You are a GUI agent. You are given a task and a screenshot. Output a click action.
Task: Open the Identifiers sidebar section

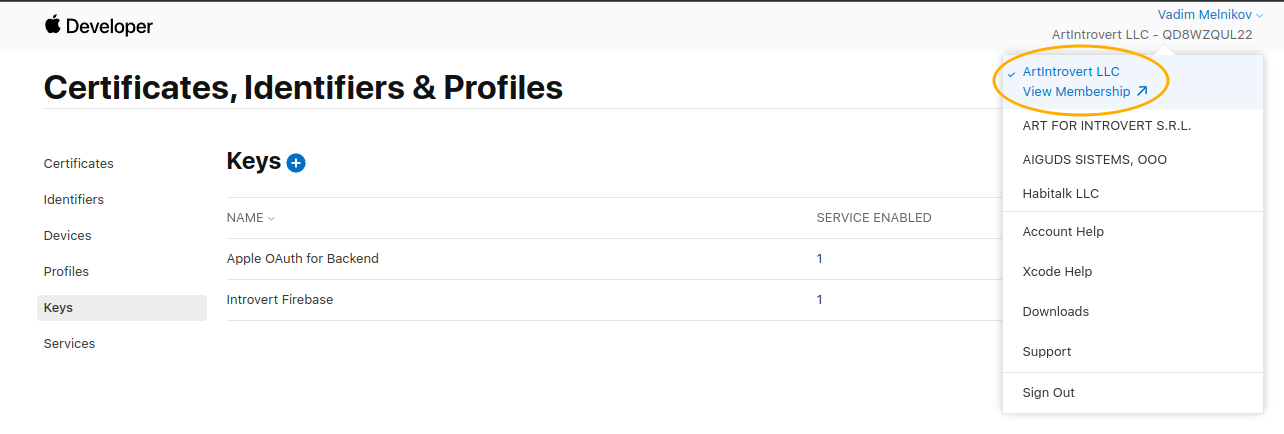[x=74, y=200]
